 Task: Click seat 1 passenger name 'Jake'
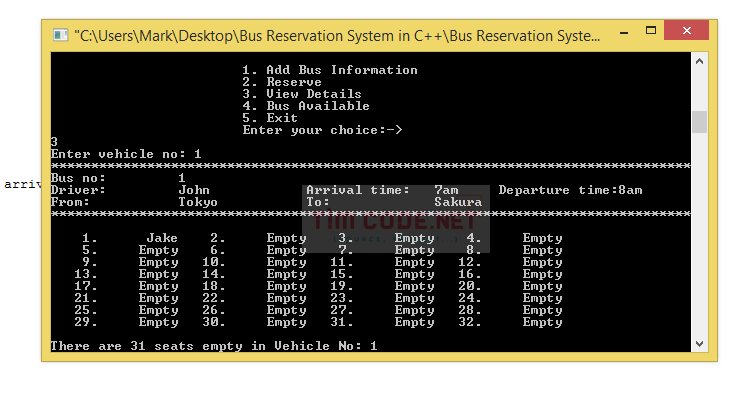click(x=162, y=238)
